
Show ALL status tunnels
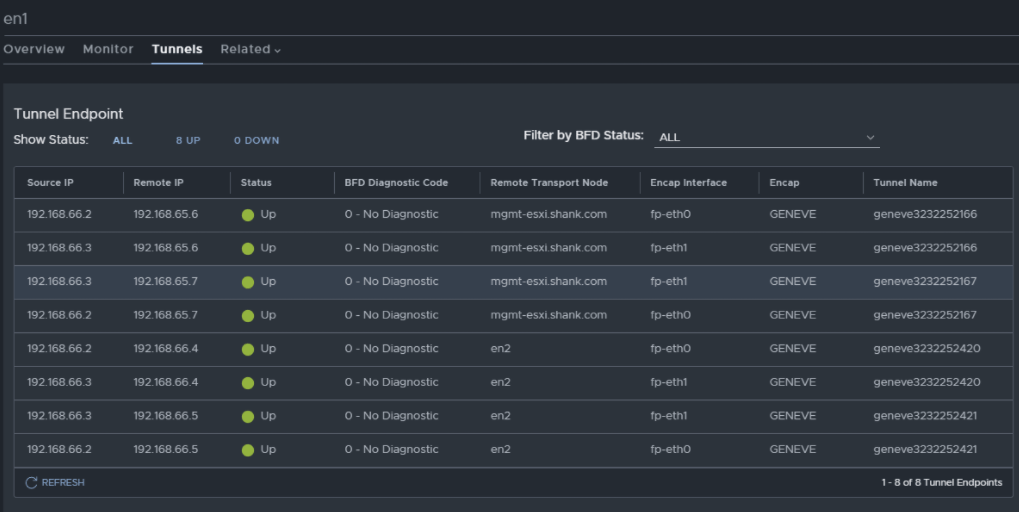pyautogui.click(x=122, y=140)
